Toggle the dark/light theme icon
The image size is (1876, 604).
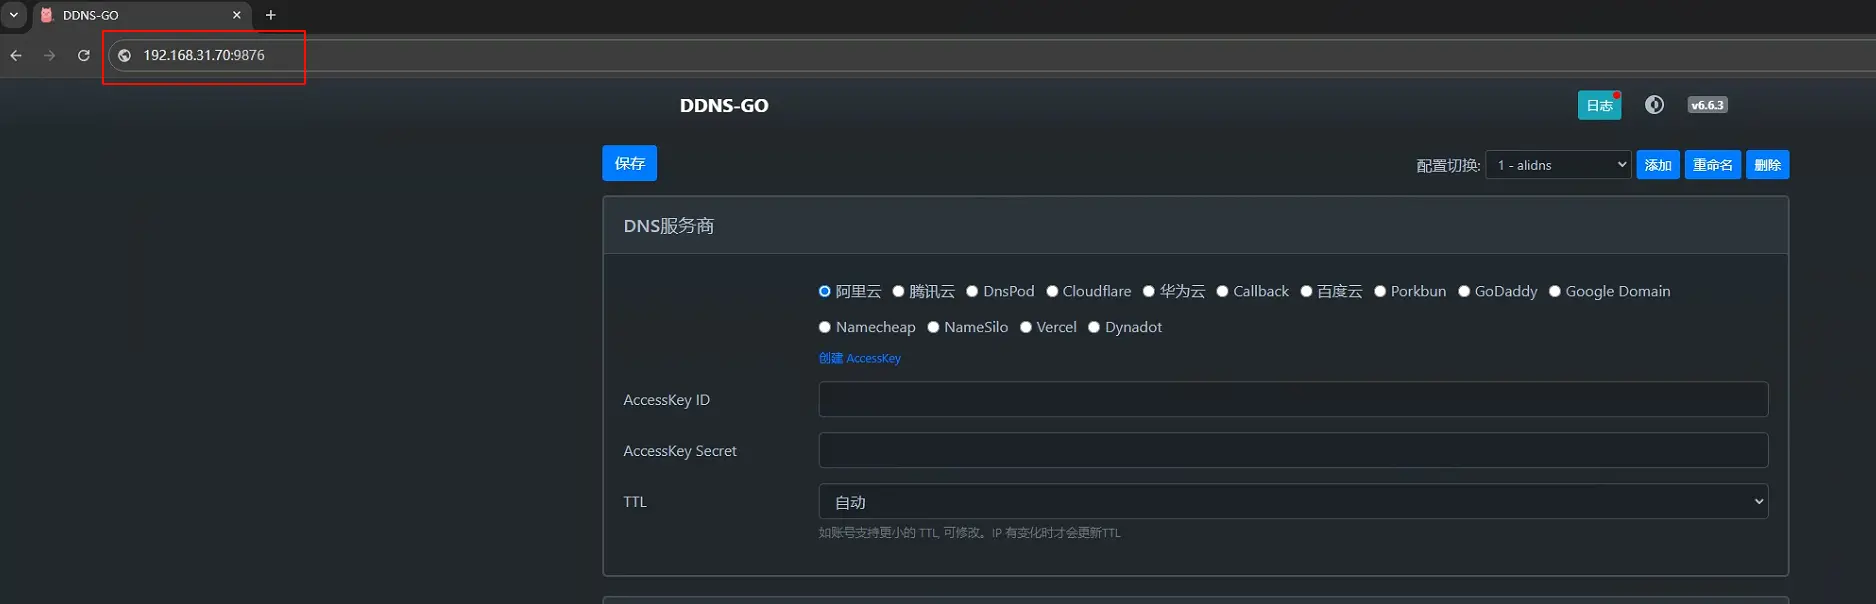1654,105
